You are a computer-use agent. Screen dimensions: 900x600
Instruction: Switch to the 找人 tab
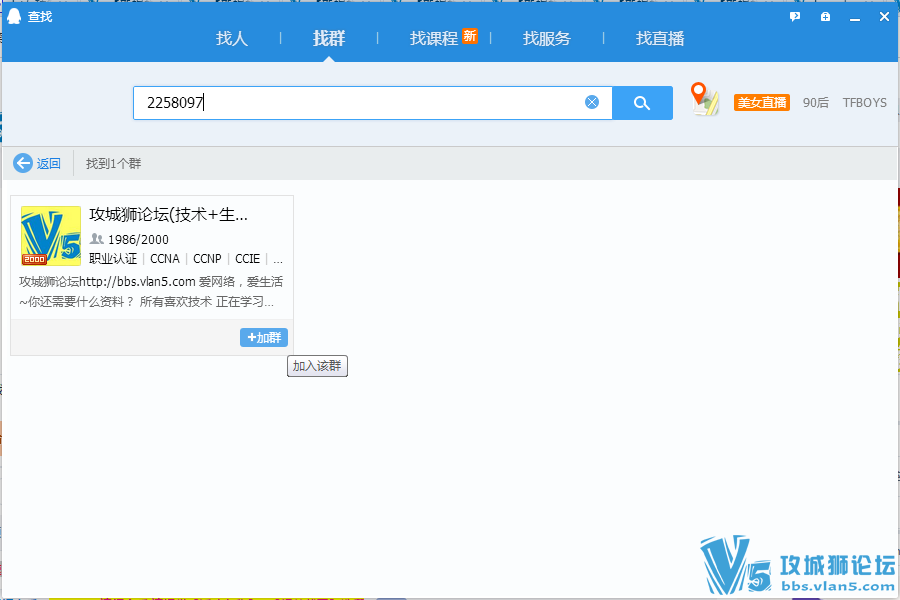(x=232, y=39)
